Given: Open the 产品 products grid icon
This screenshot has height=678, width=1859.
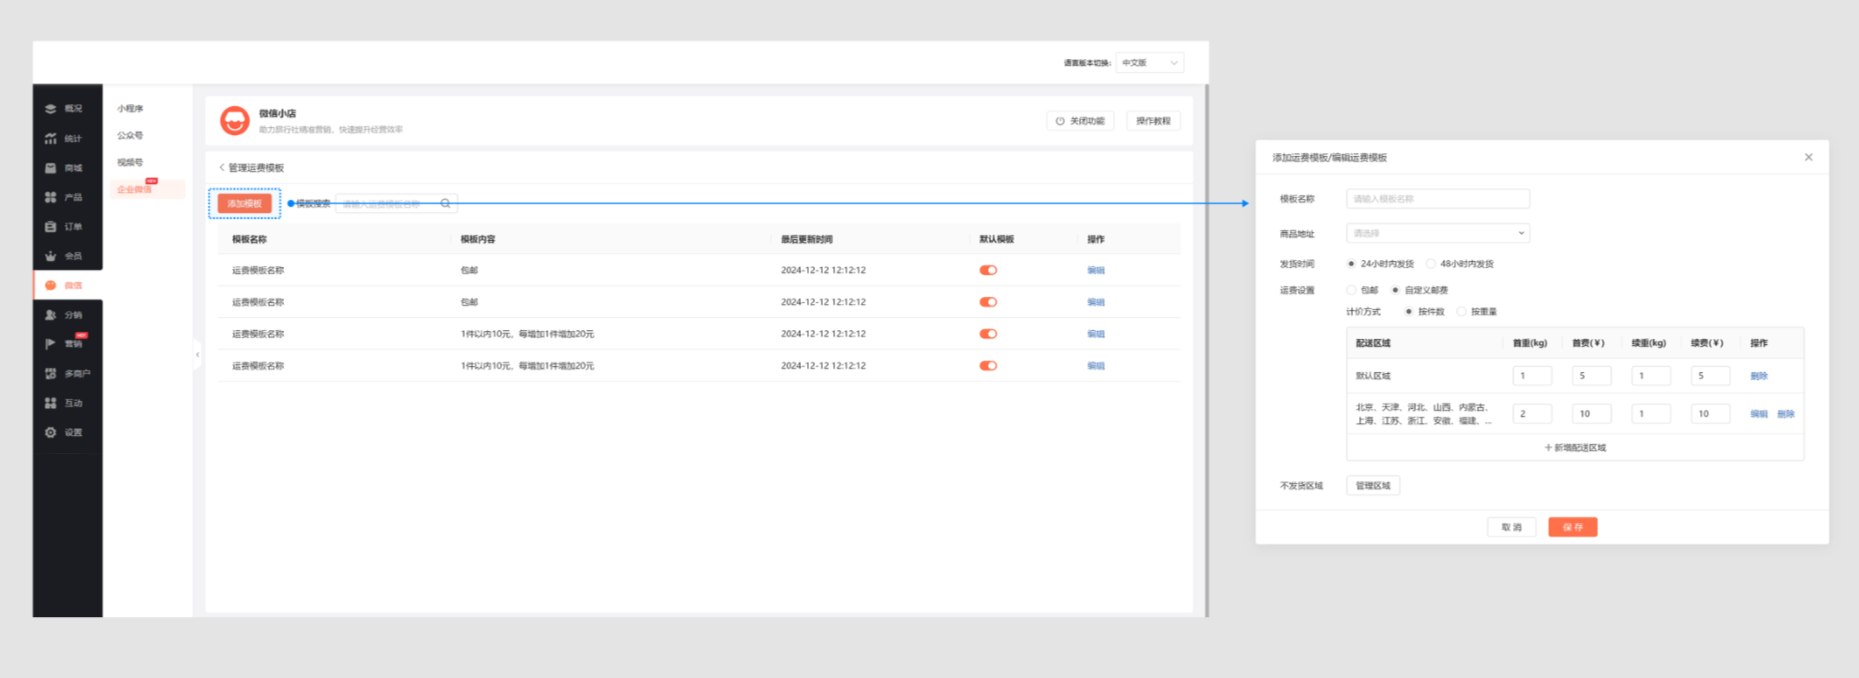Looking at the screenshot, I should pos(50,197).
